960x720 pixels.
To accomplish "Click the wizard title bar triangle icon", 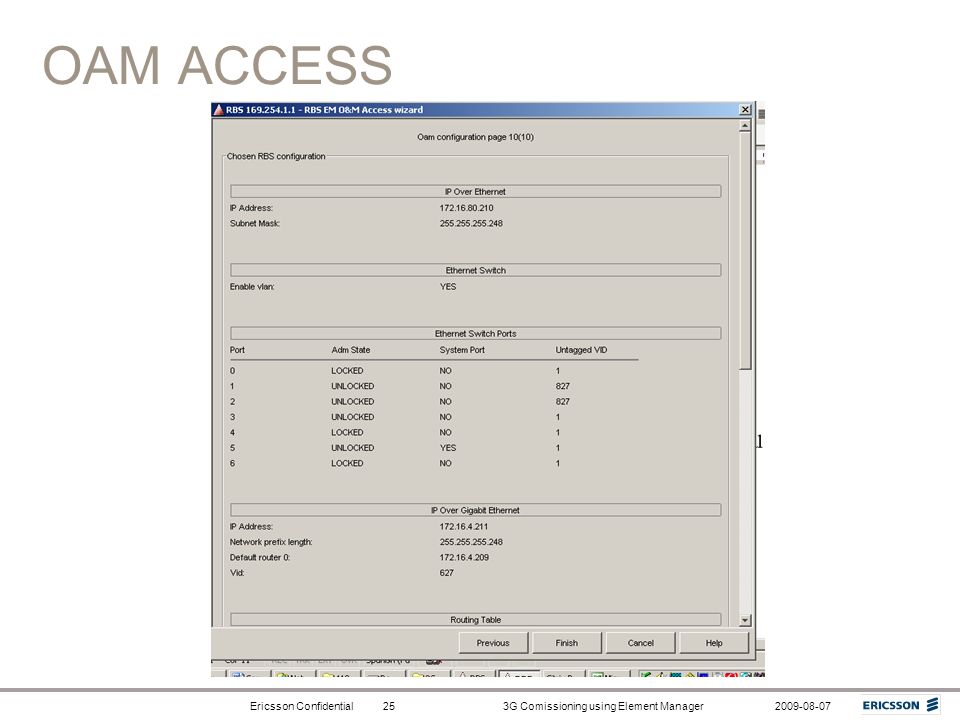I will [218, 110].
